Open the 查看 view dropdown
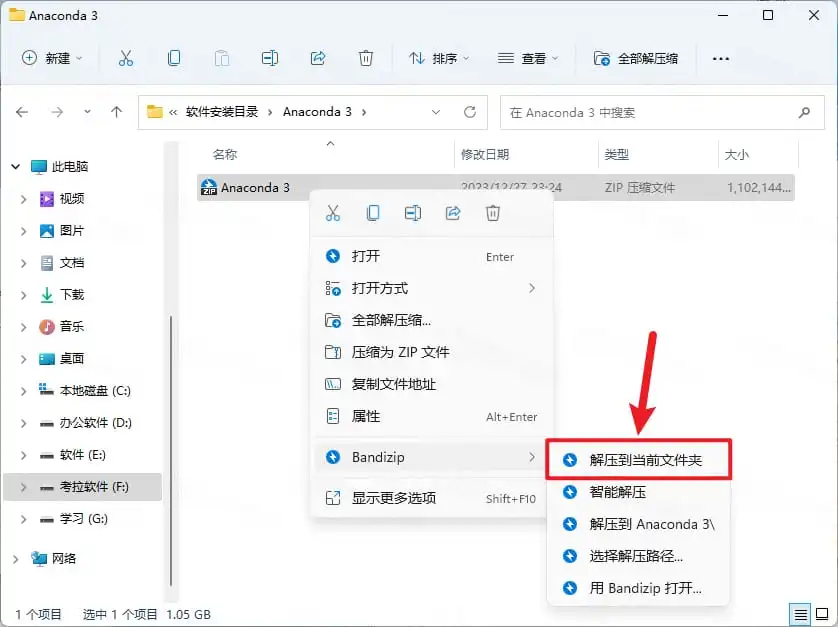Screen dimensions: 838x627 coord(527,58)
